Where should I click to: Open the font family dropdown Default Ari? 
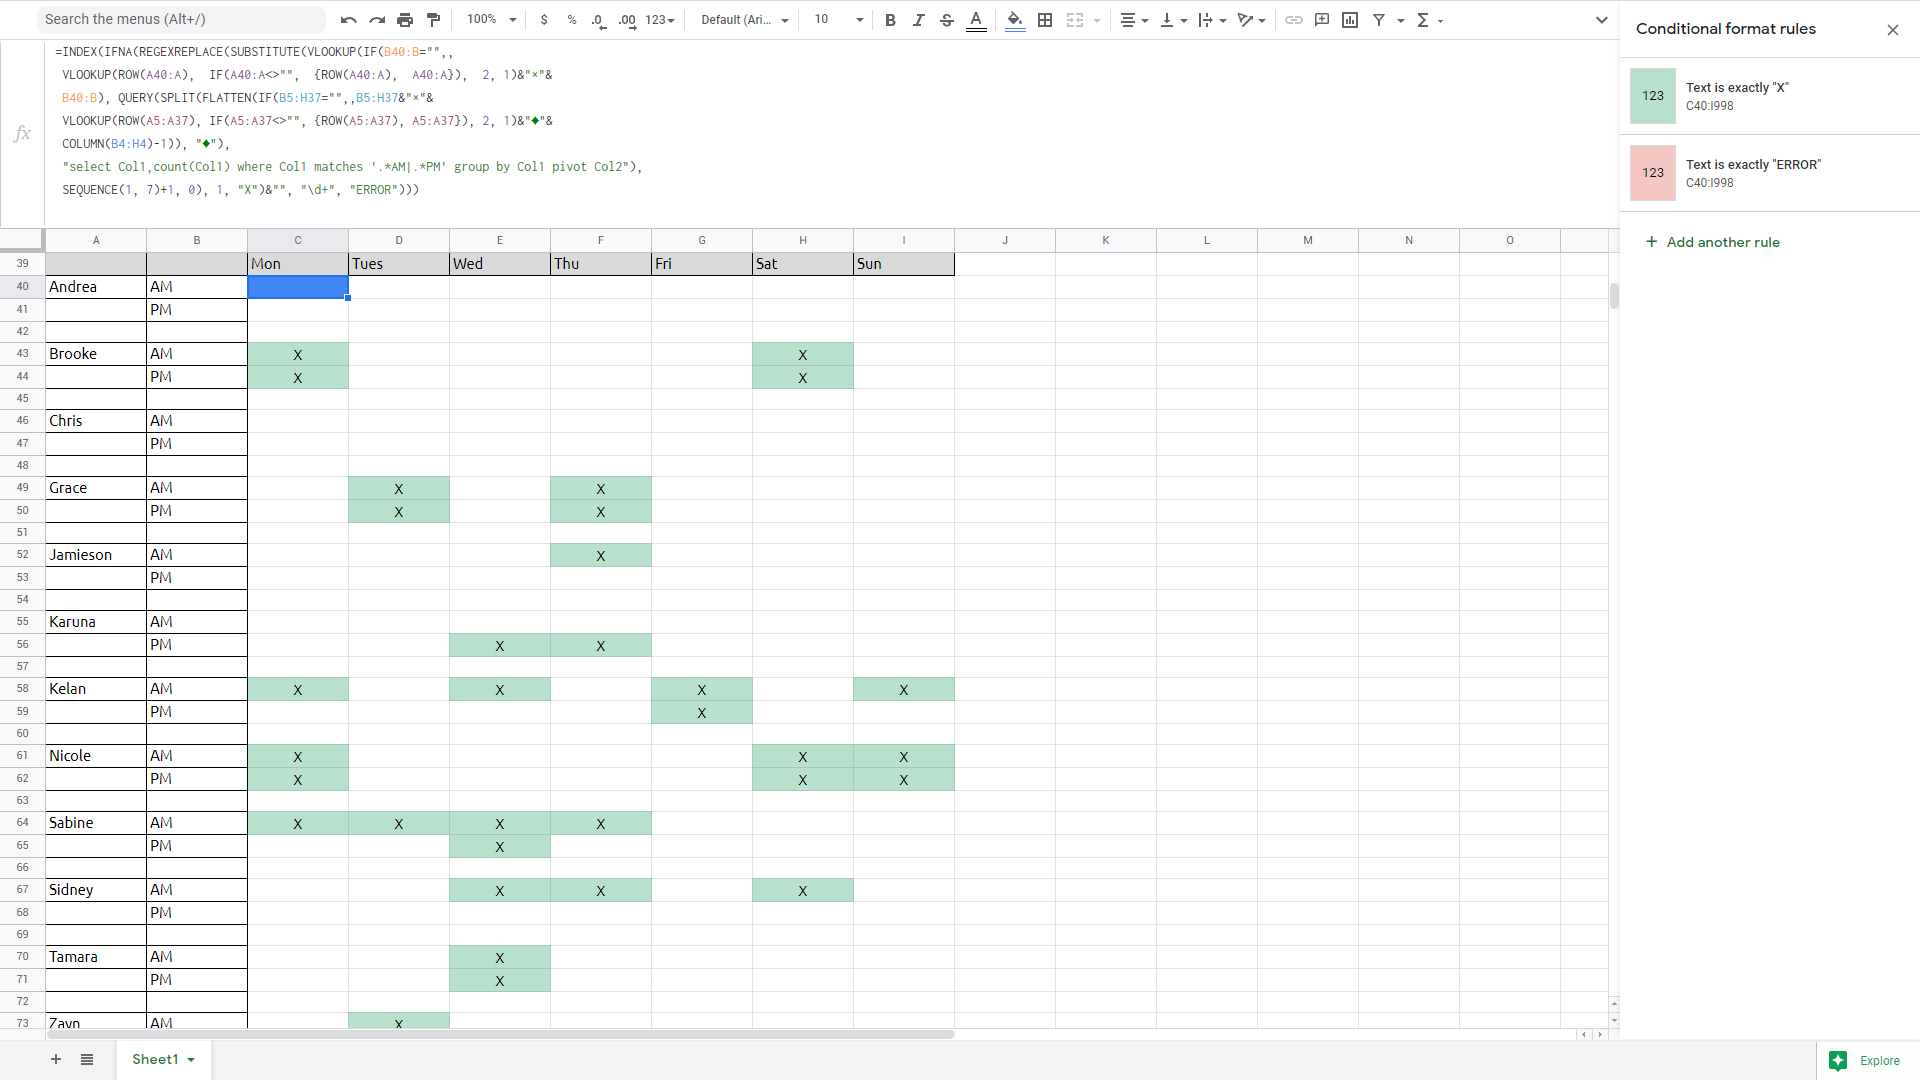(x=744, y=20)
